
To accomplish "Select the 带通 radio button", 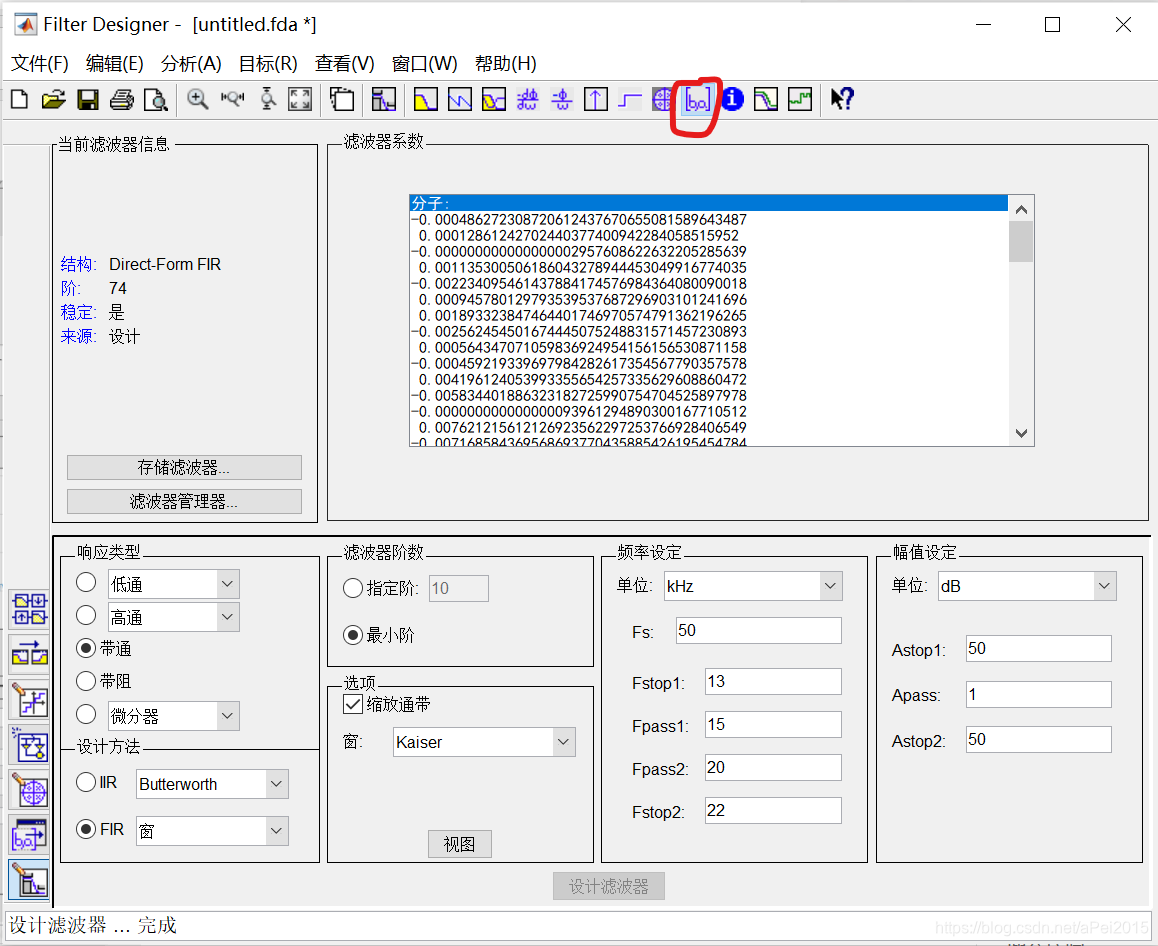I will [x=86, y=648].
